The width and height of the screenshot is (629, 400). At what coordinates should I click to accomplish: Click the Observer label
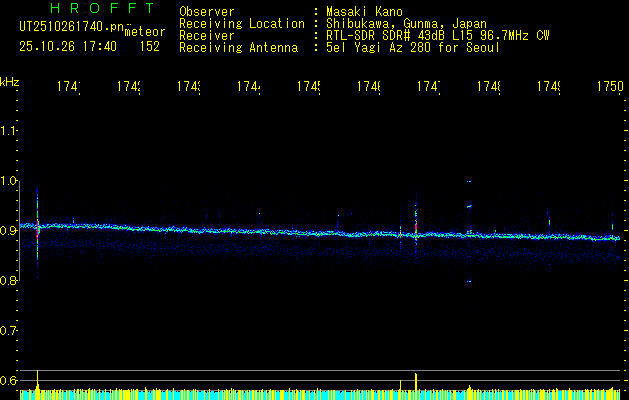coord(207,12)
